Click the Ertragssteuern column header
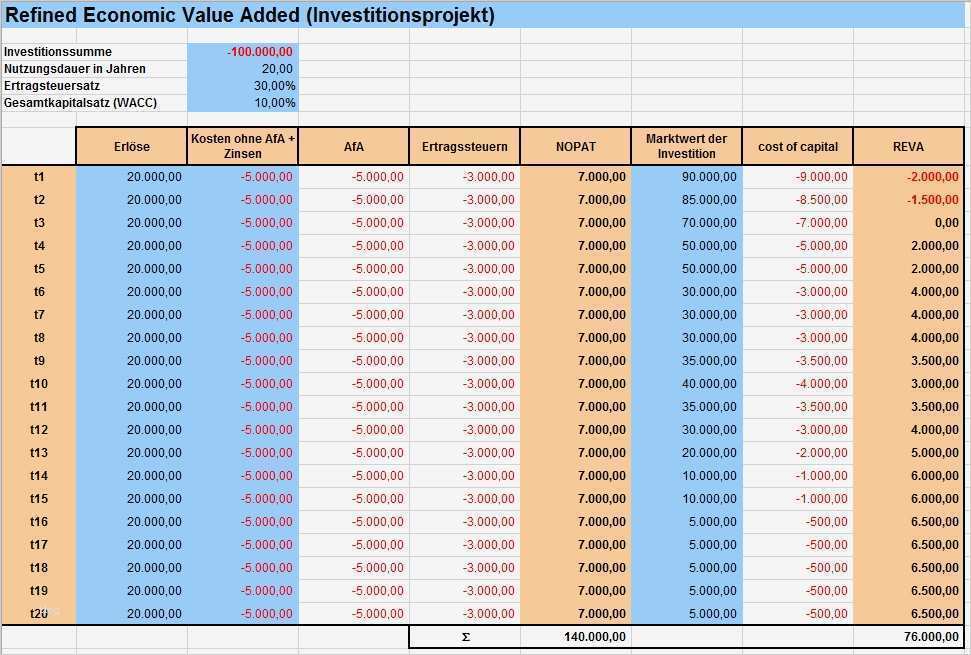 464,145
